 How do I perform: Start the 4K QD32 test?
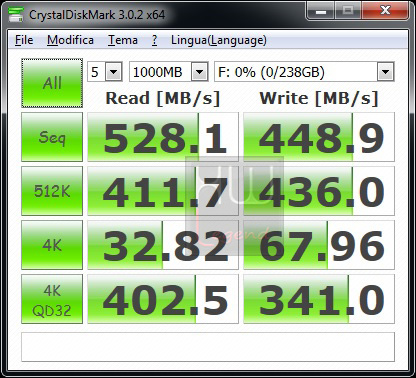point(52,299)
